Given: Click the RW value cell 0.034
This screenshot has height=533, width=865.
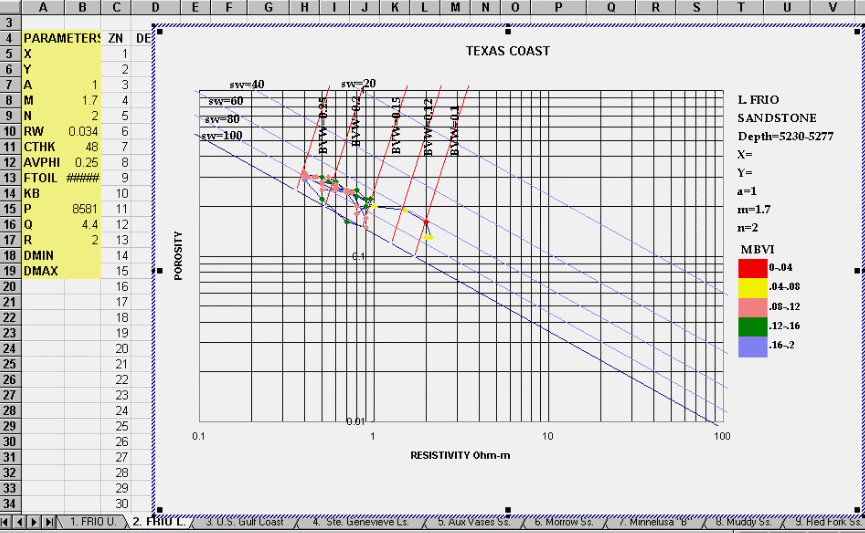Looking at the screenshot, I should pos(82,131).
